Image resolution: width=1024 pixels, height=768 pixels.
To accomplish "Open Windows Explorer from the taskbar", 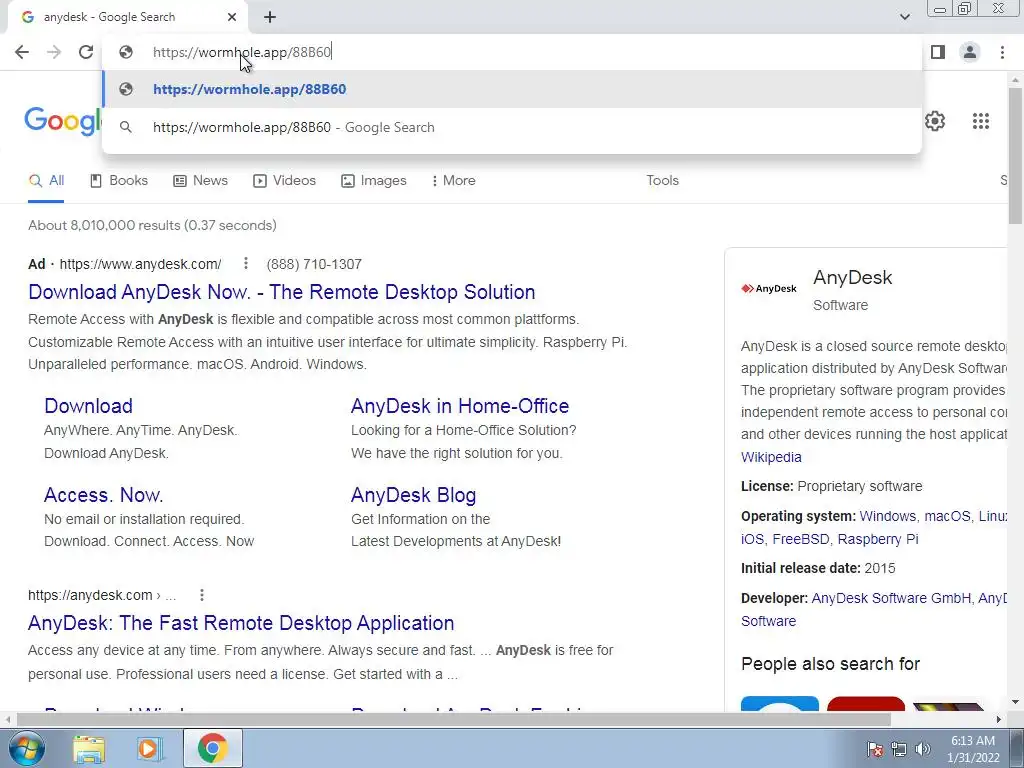I will click(89, 749).
